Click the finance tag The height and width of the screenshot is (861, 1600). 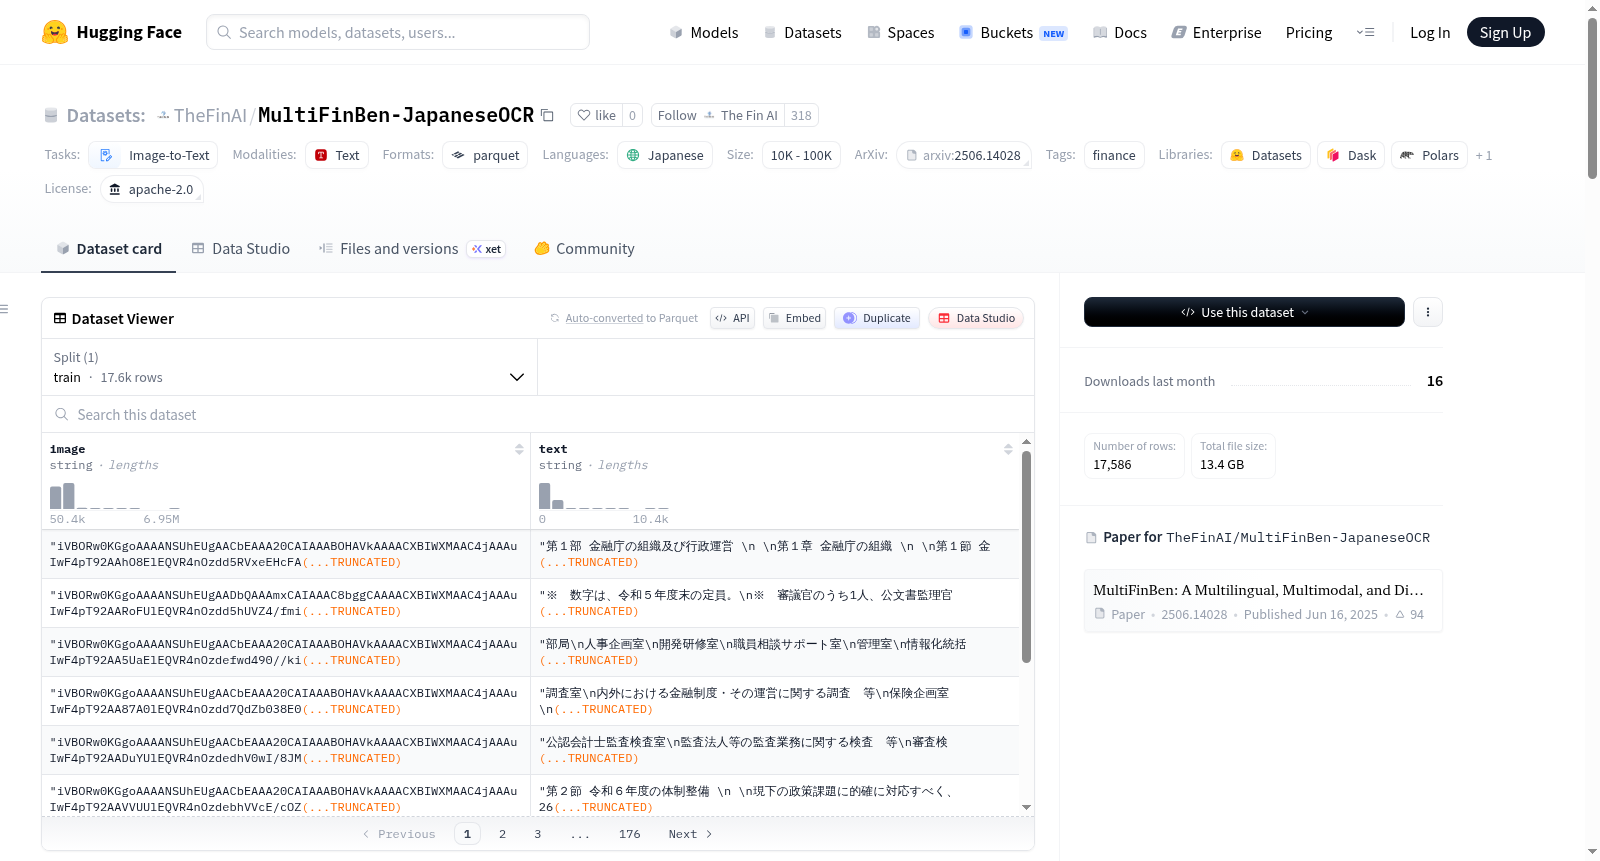(1114, 155)
